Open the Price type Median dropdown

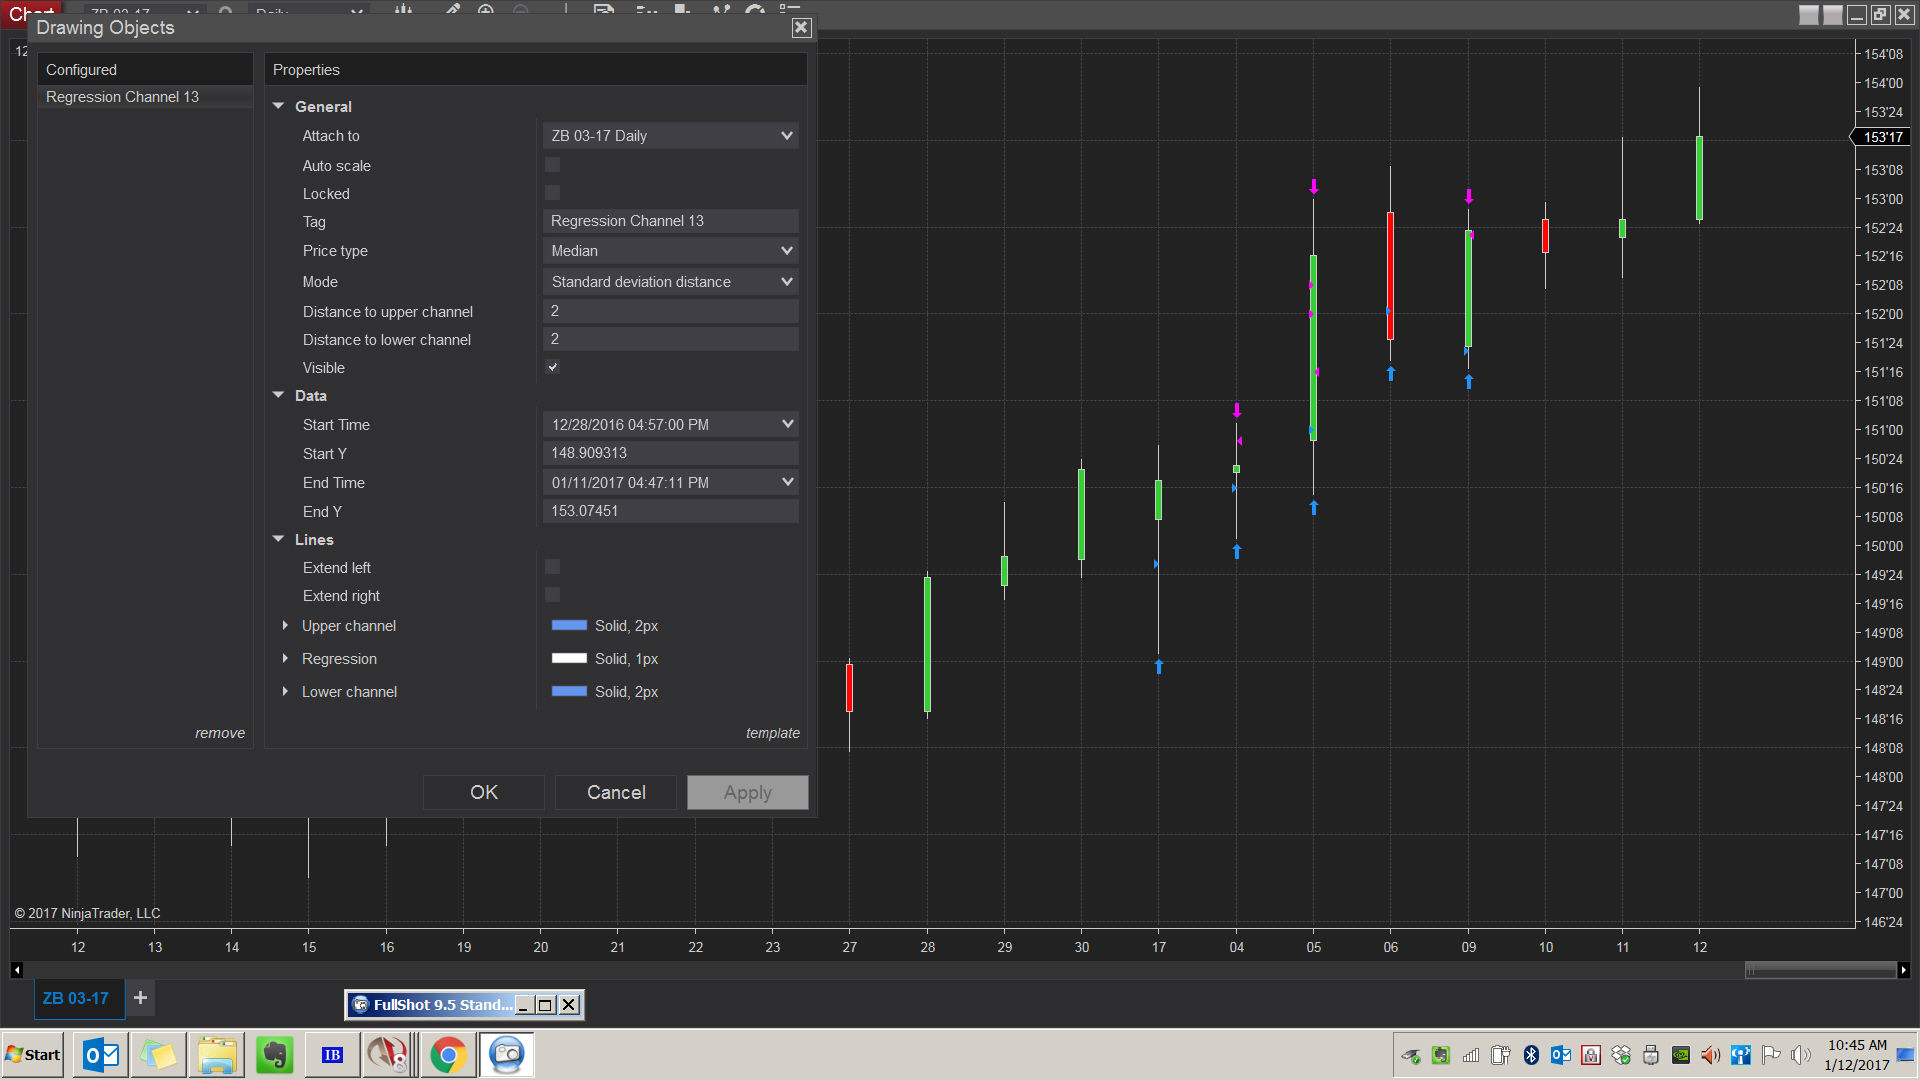[x=670, y=251]
